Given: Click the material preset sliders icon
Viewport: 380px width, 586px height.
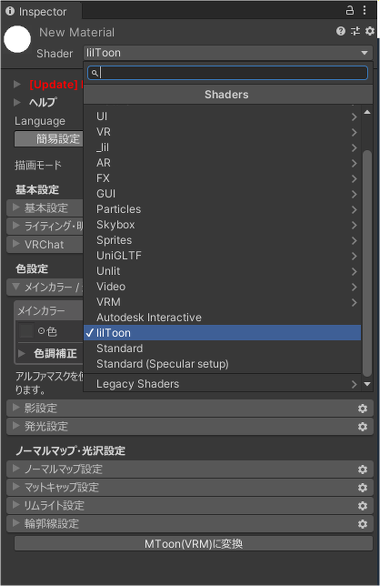Looking at the screenshot, I should (x=355, y=31).
